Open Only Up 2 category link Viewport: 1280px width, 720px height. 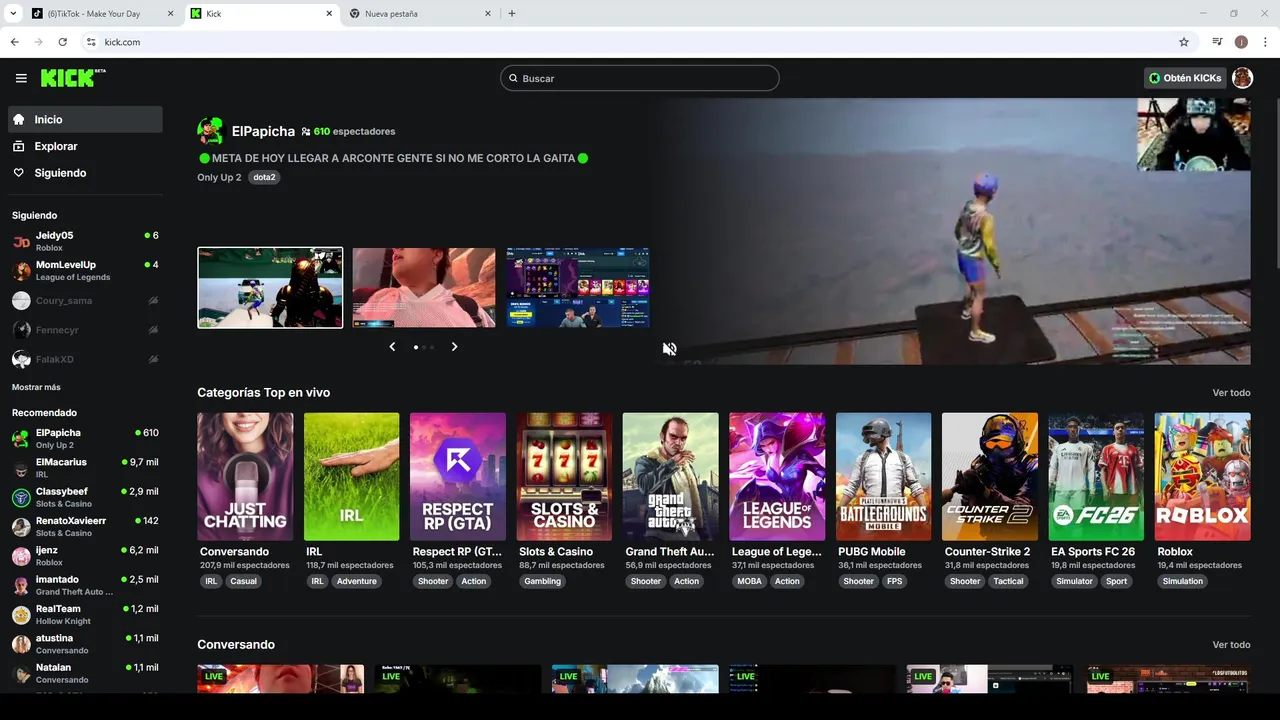219,177
